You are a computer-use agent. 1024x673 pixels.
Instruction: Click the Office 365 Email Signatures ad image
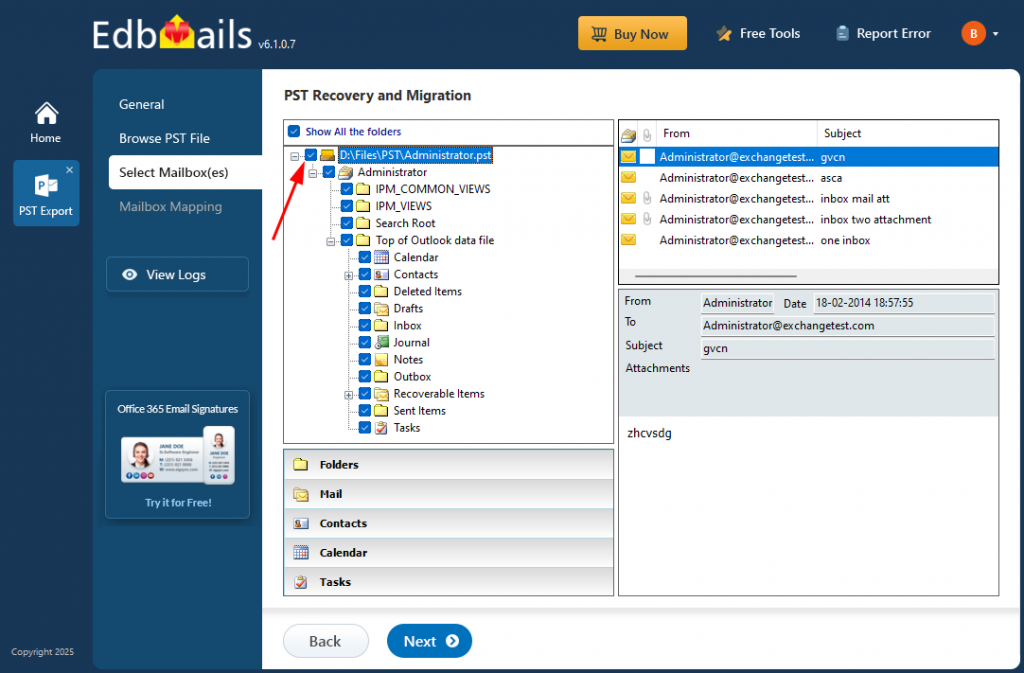[x=178, y=456]
